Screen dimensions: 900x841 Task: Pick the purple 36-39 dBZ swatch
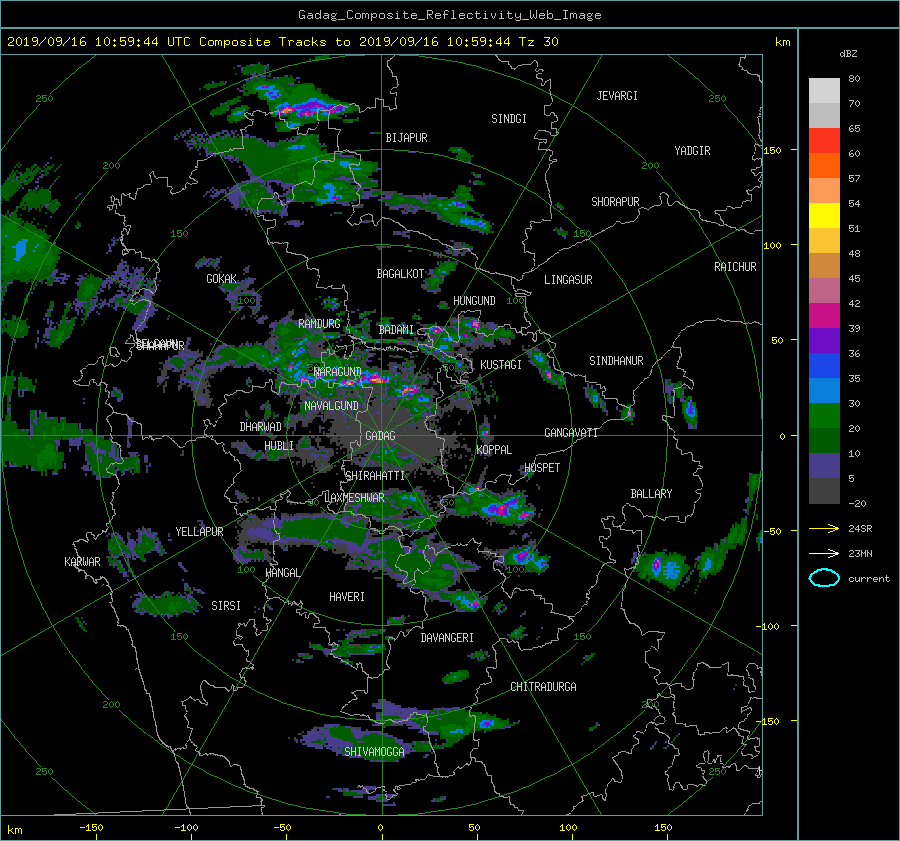coord(824,341)
